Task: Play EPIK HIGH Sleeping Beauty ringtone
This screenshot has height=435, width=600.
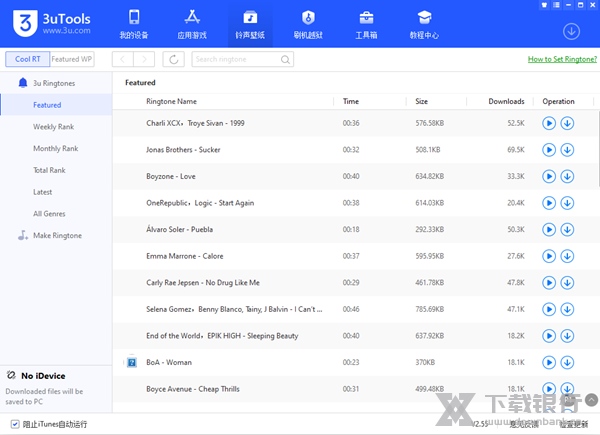Action: tap(549, 336)
